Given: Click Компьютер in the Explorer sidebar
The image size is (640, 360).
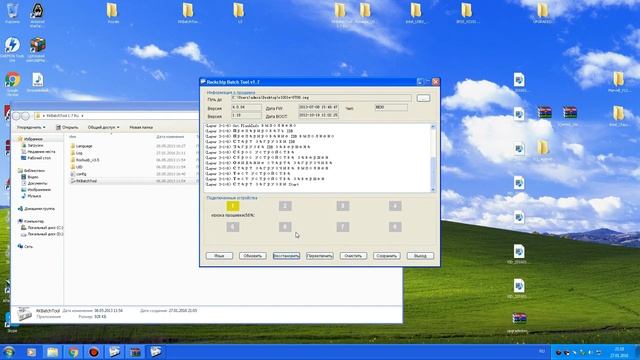Looking at the screenshot, I should pyautogui.click(x=31, y=221).
